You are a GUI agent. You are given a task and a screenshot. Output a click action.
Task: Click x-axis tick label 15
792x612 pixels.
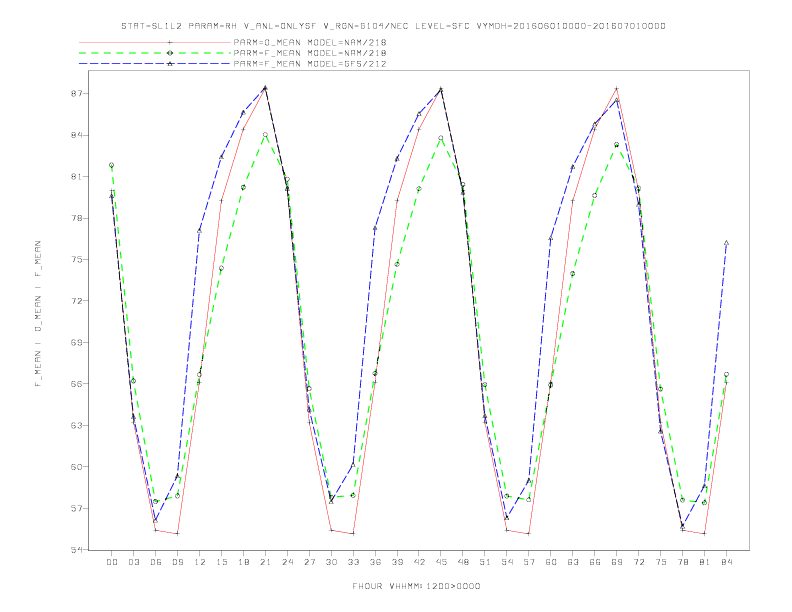(221, 562)
